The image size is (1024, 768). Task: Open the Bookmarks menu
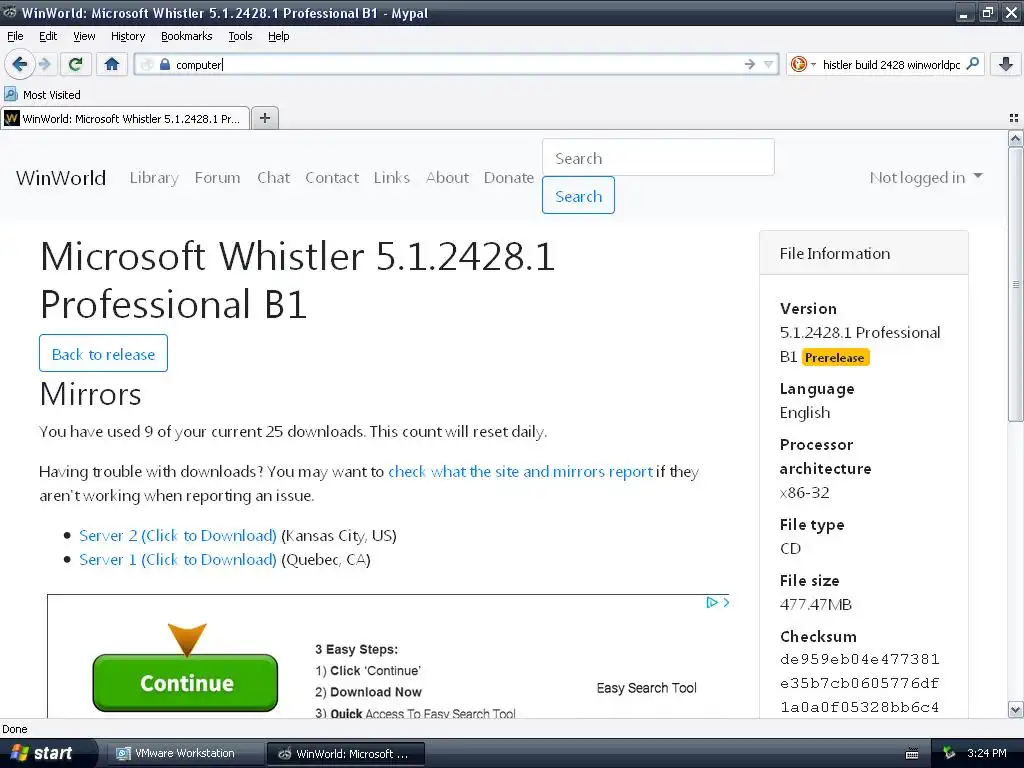187,36
